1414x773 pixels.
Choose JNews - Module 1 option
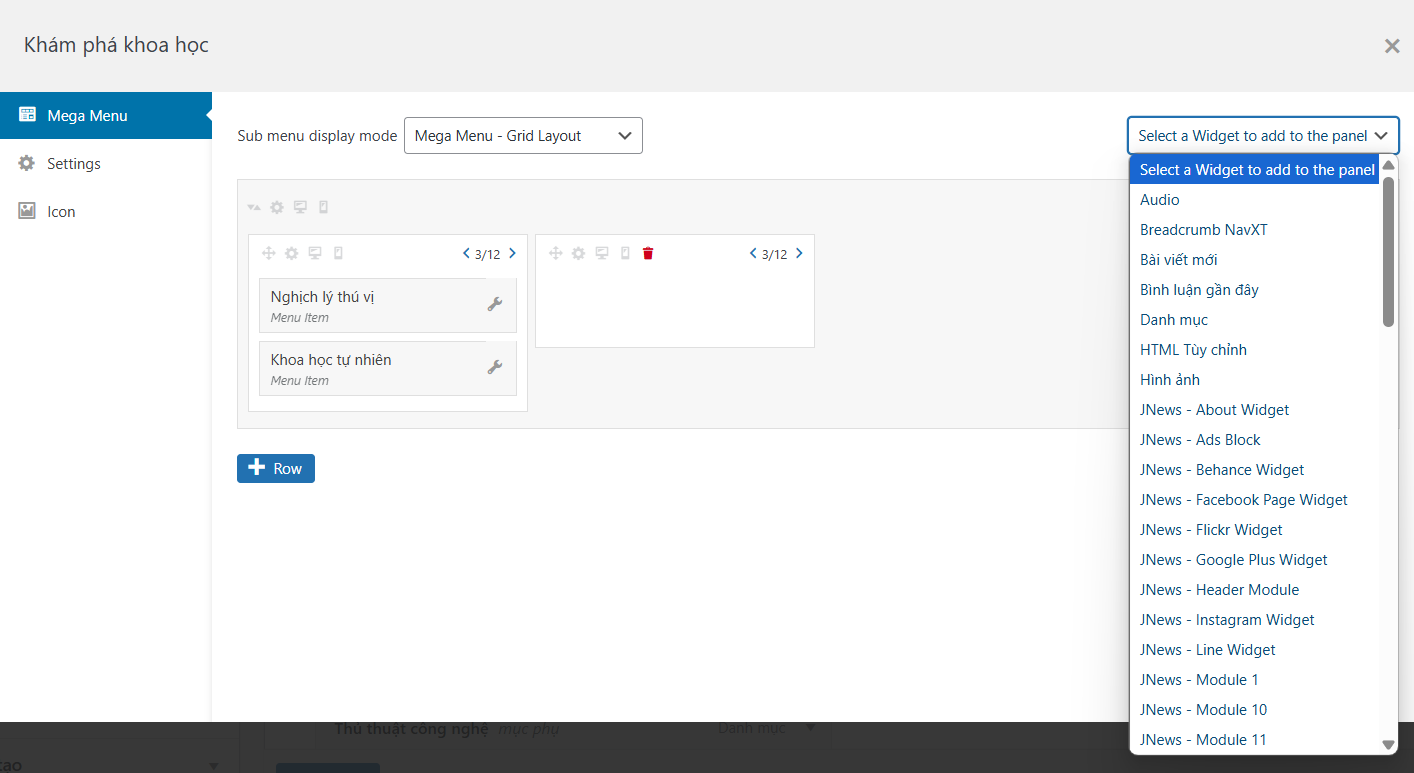pyautogui.click(x=1255, y=680)
